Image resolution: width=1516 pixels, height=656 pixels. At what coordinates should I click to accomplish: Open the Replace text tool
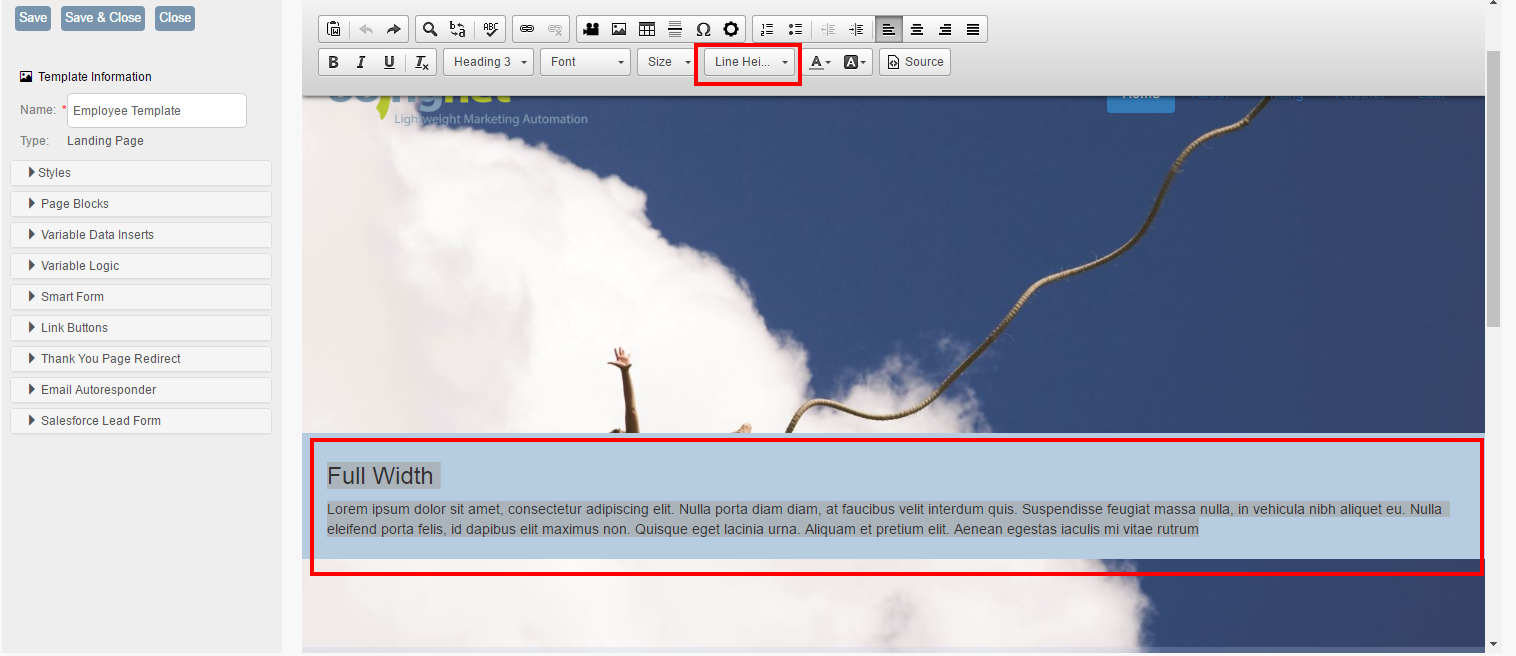tap(458, 29)
